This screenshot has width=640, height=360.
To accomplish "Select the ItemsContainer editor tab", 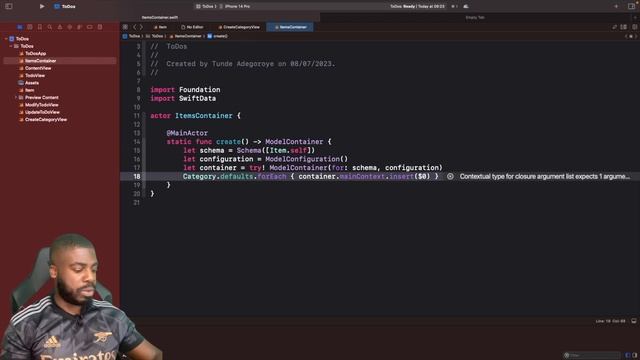I will [x=290, y=27].
